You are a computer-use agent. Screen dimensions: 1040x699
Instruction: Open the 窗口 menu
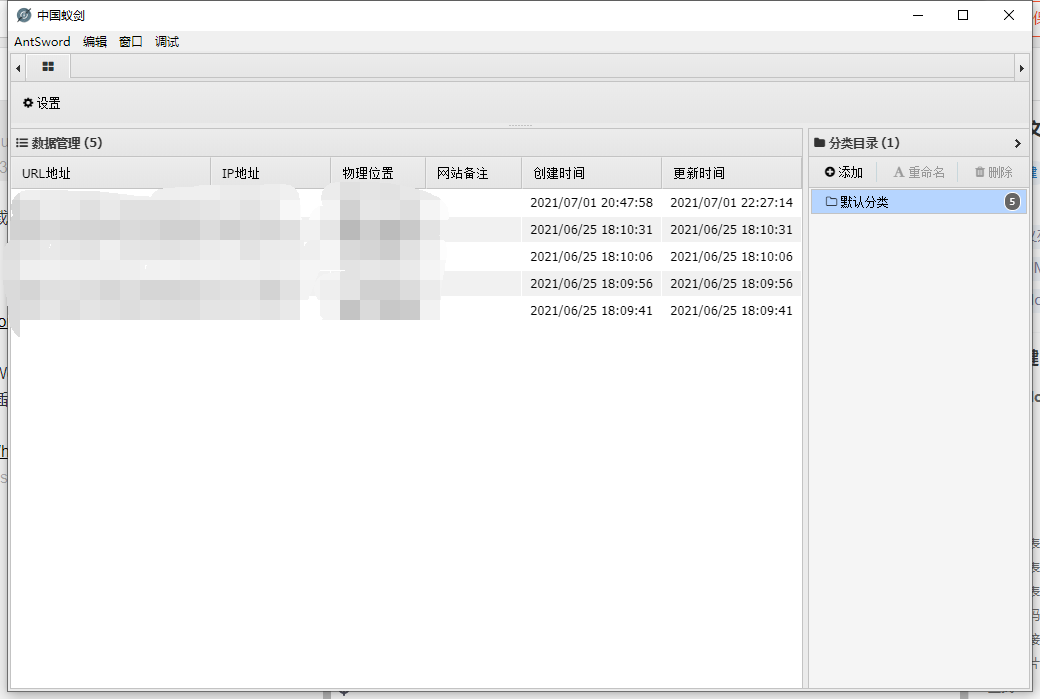pos(131,42)
